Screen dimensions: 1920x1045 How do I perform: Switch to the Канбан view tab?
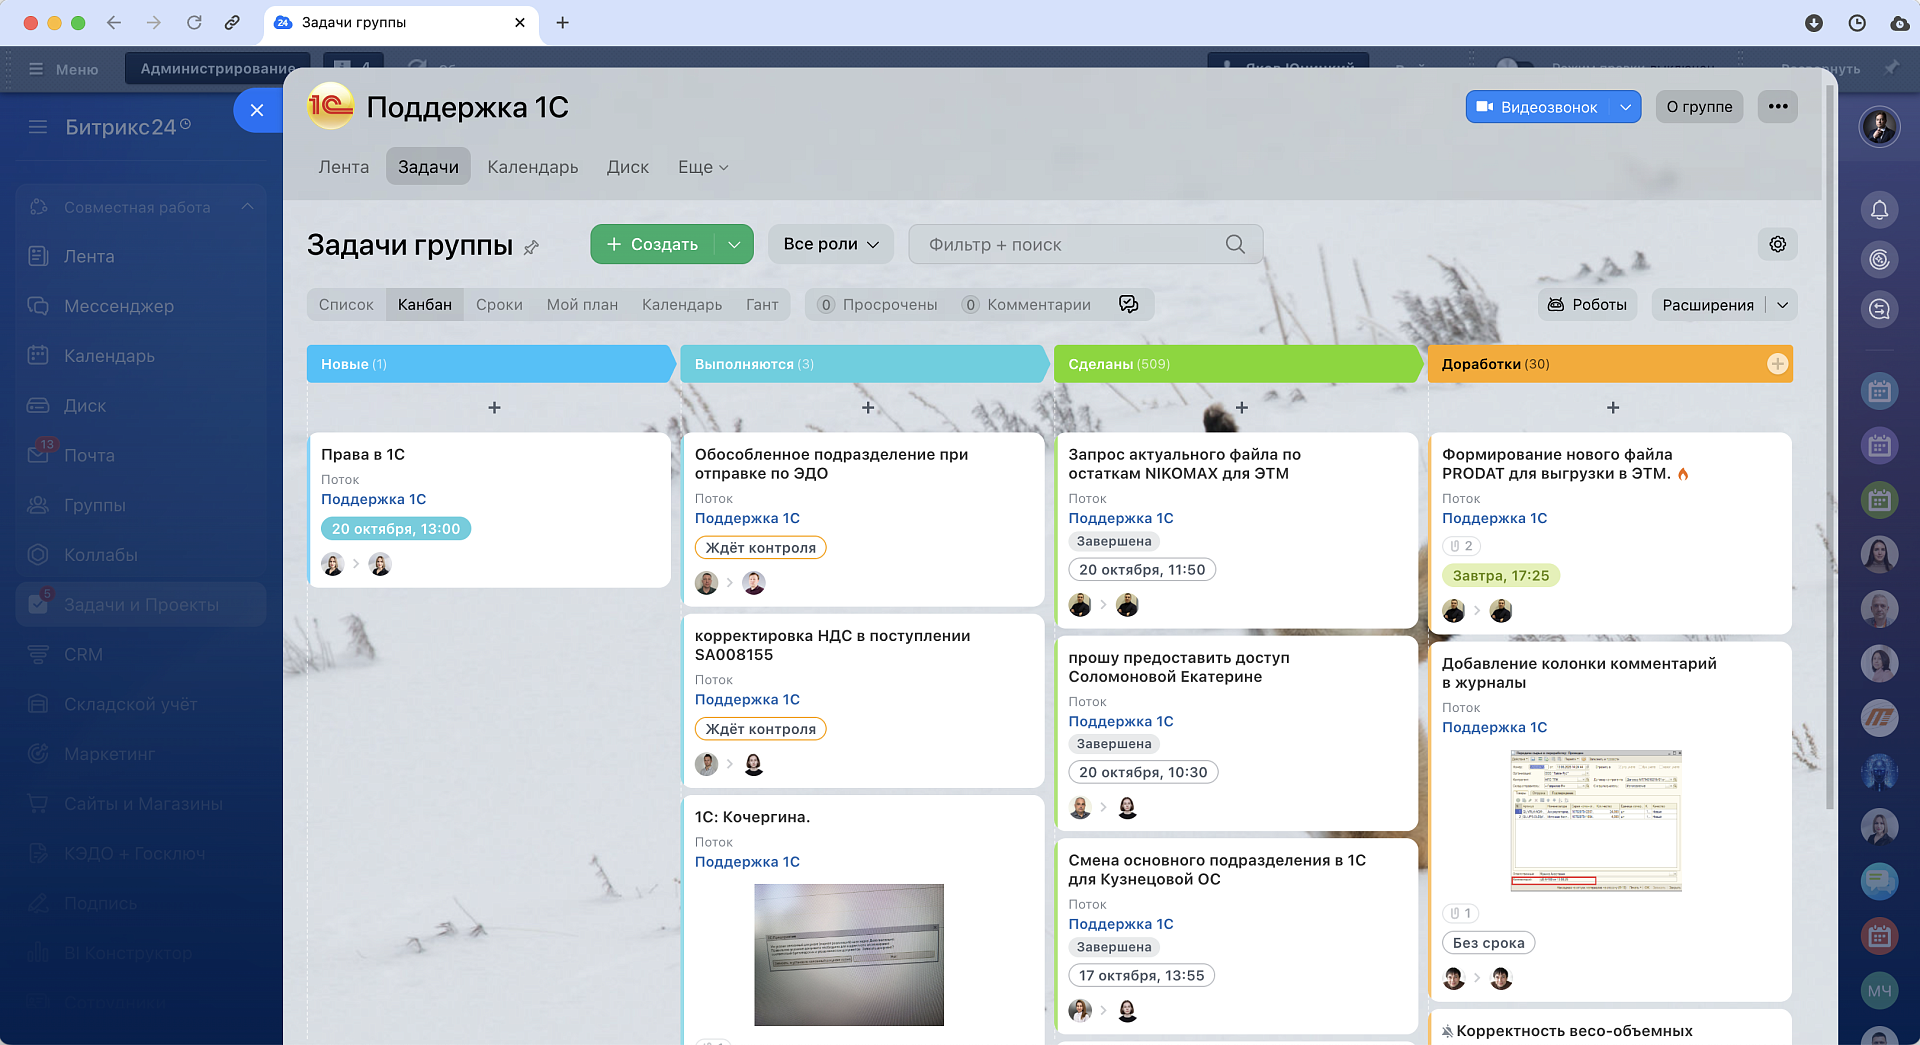pos(424,304)
